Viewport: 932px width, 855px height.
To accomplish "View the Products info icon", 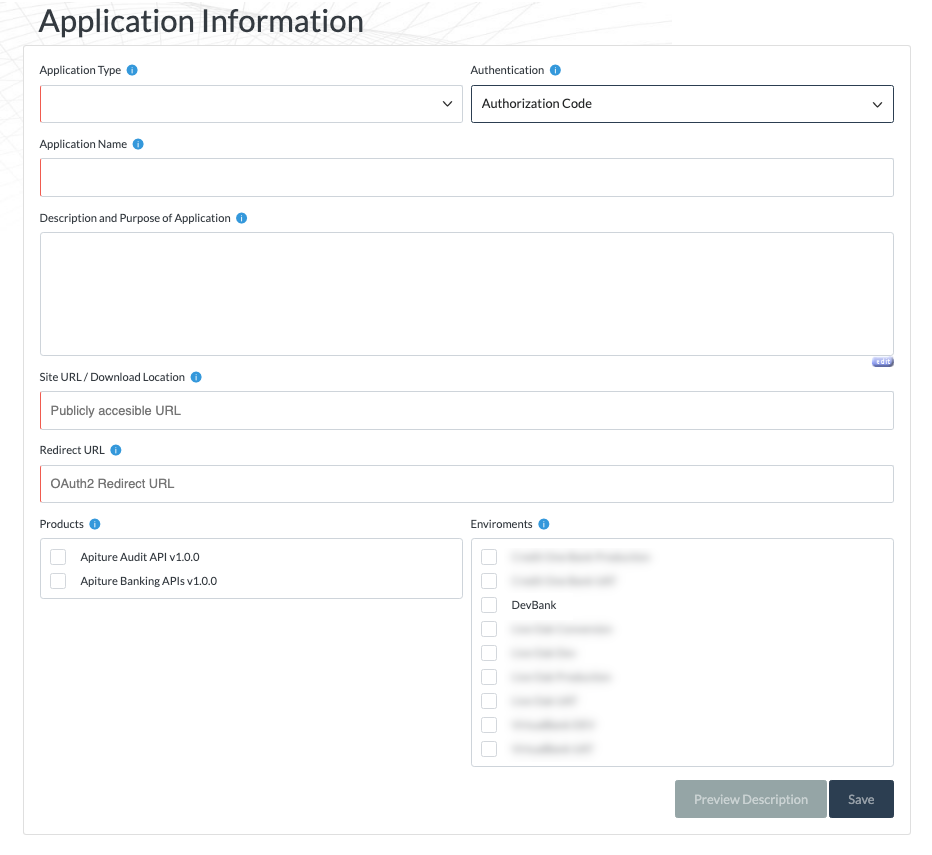I will tap(95, 524).
